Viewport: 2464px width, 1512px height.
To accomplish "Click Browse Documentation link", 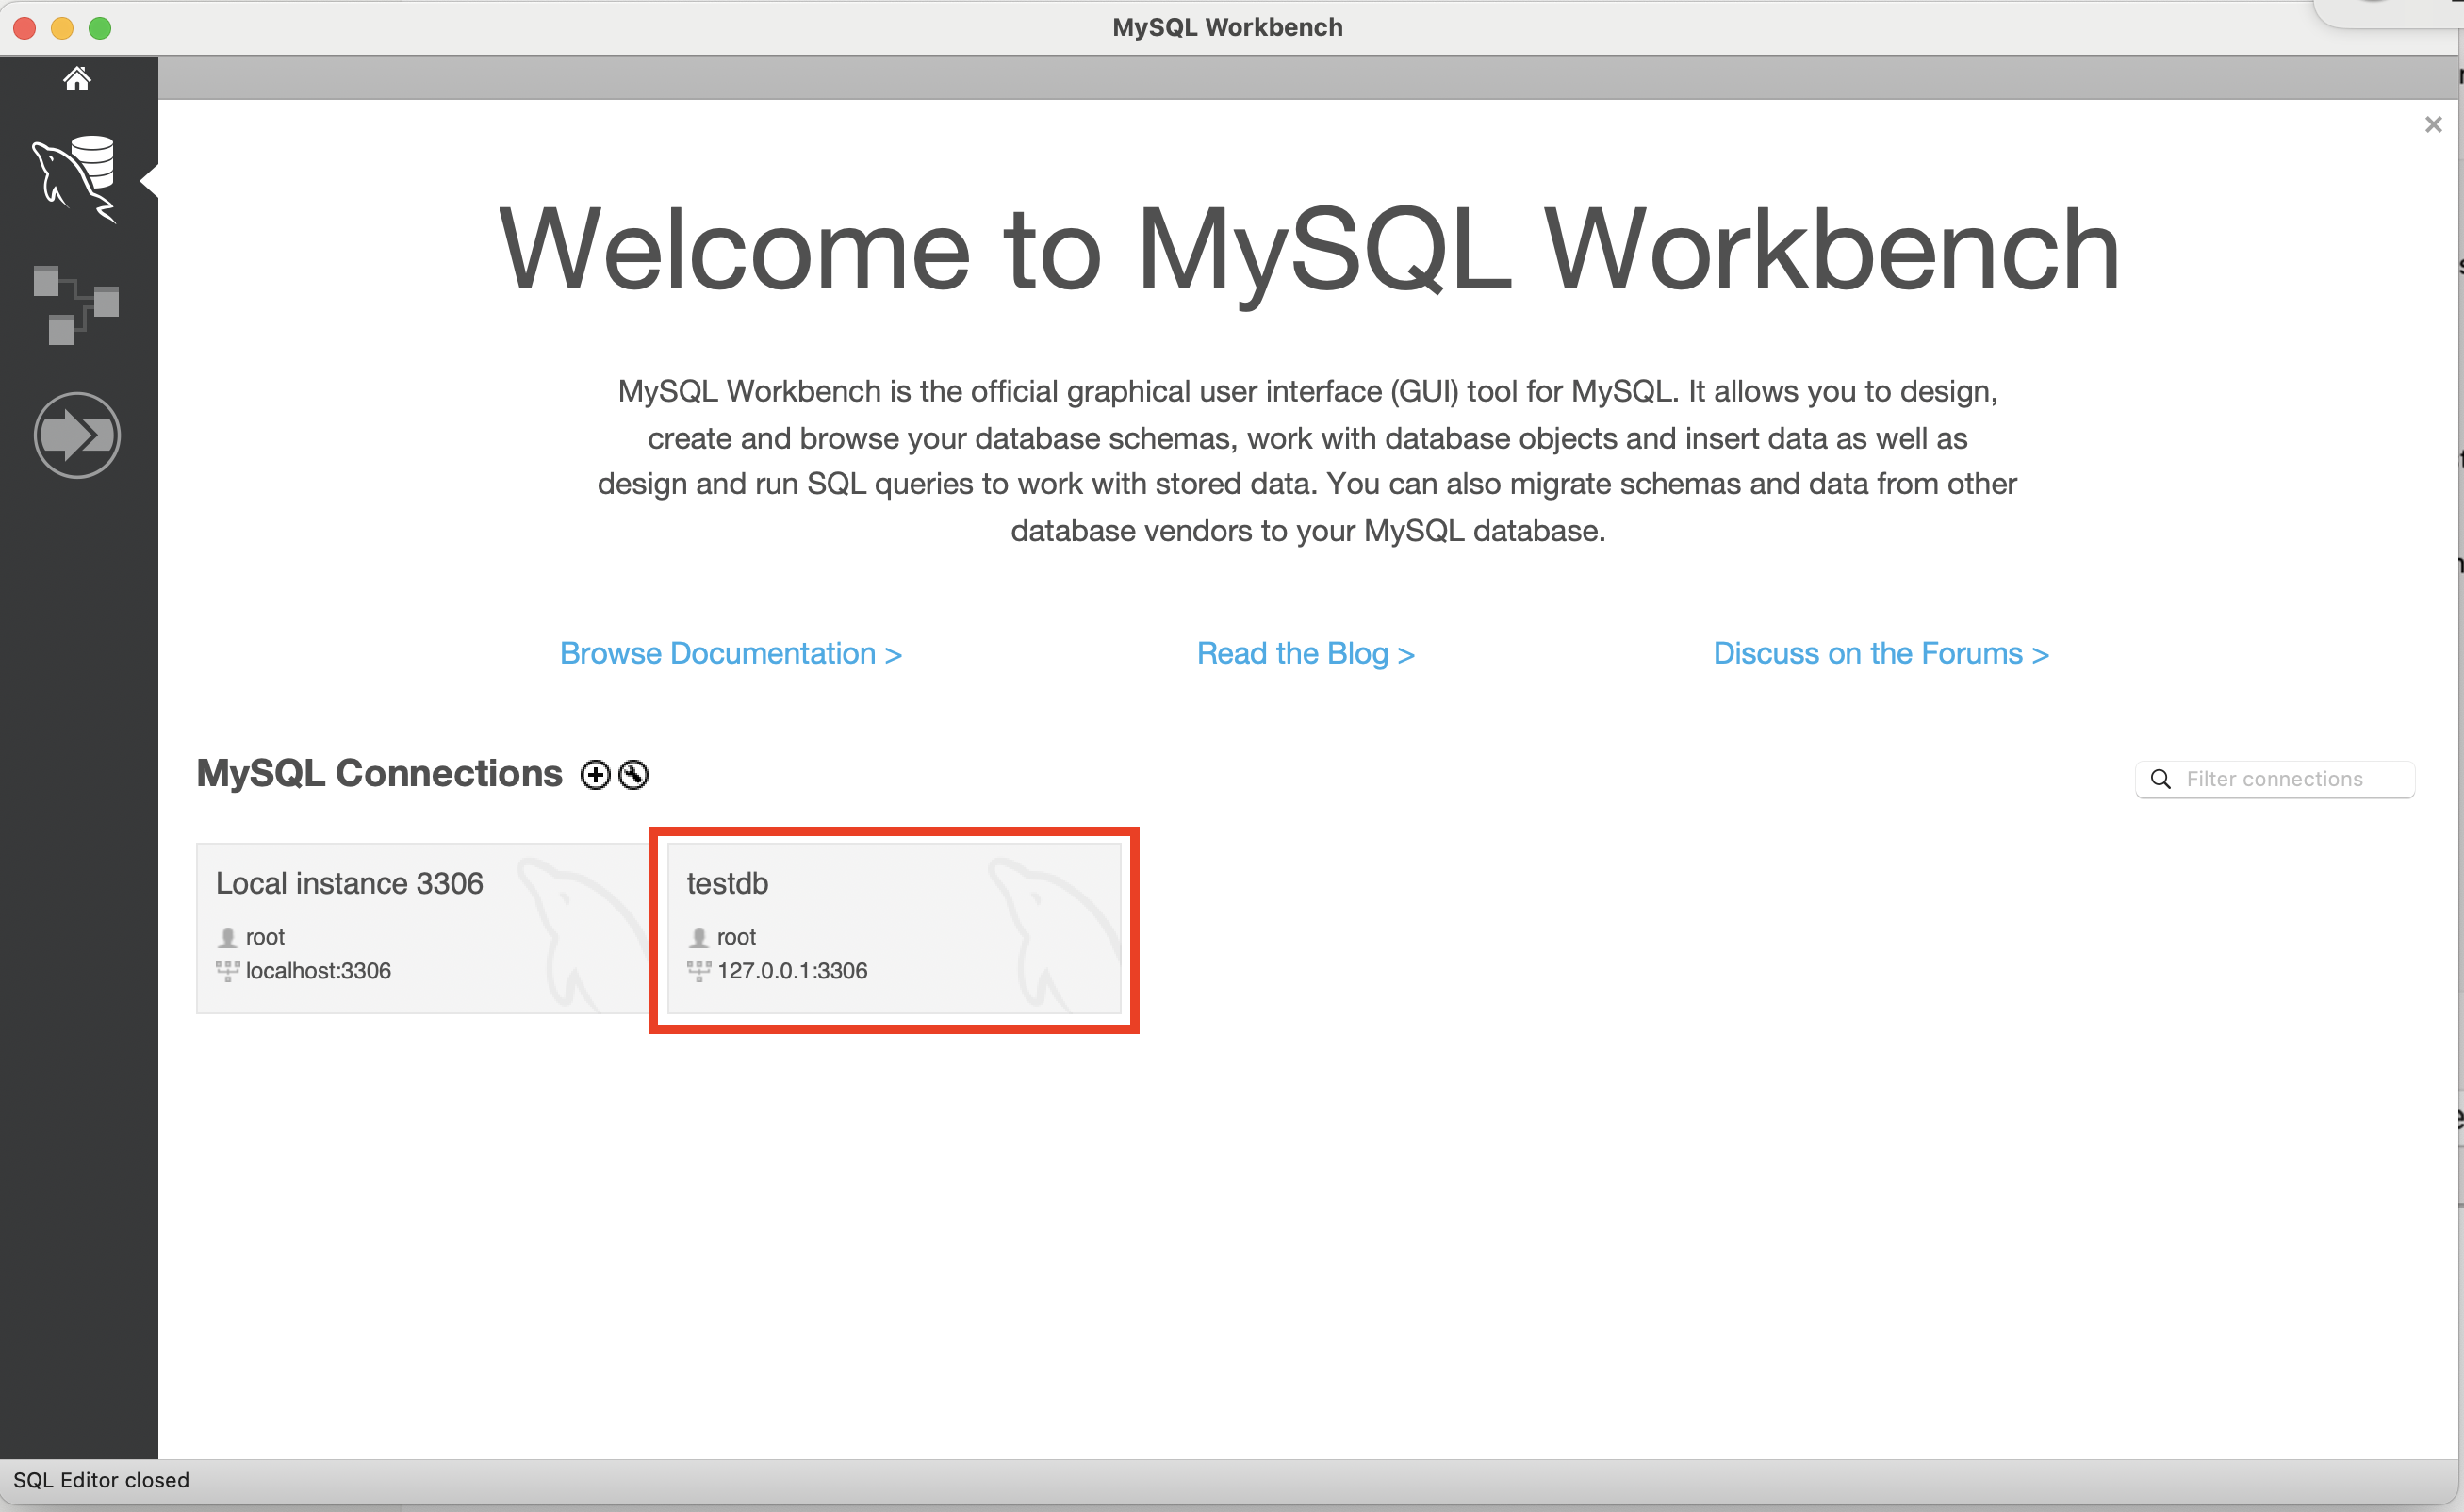I will 730,654.
